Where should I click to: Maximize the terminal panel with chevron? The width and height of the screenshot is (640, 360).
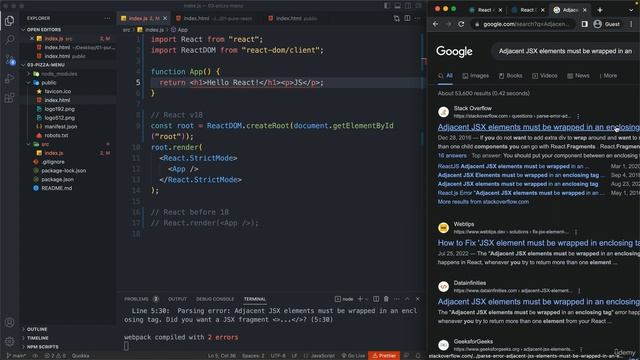(407, 299)
